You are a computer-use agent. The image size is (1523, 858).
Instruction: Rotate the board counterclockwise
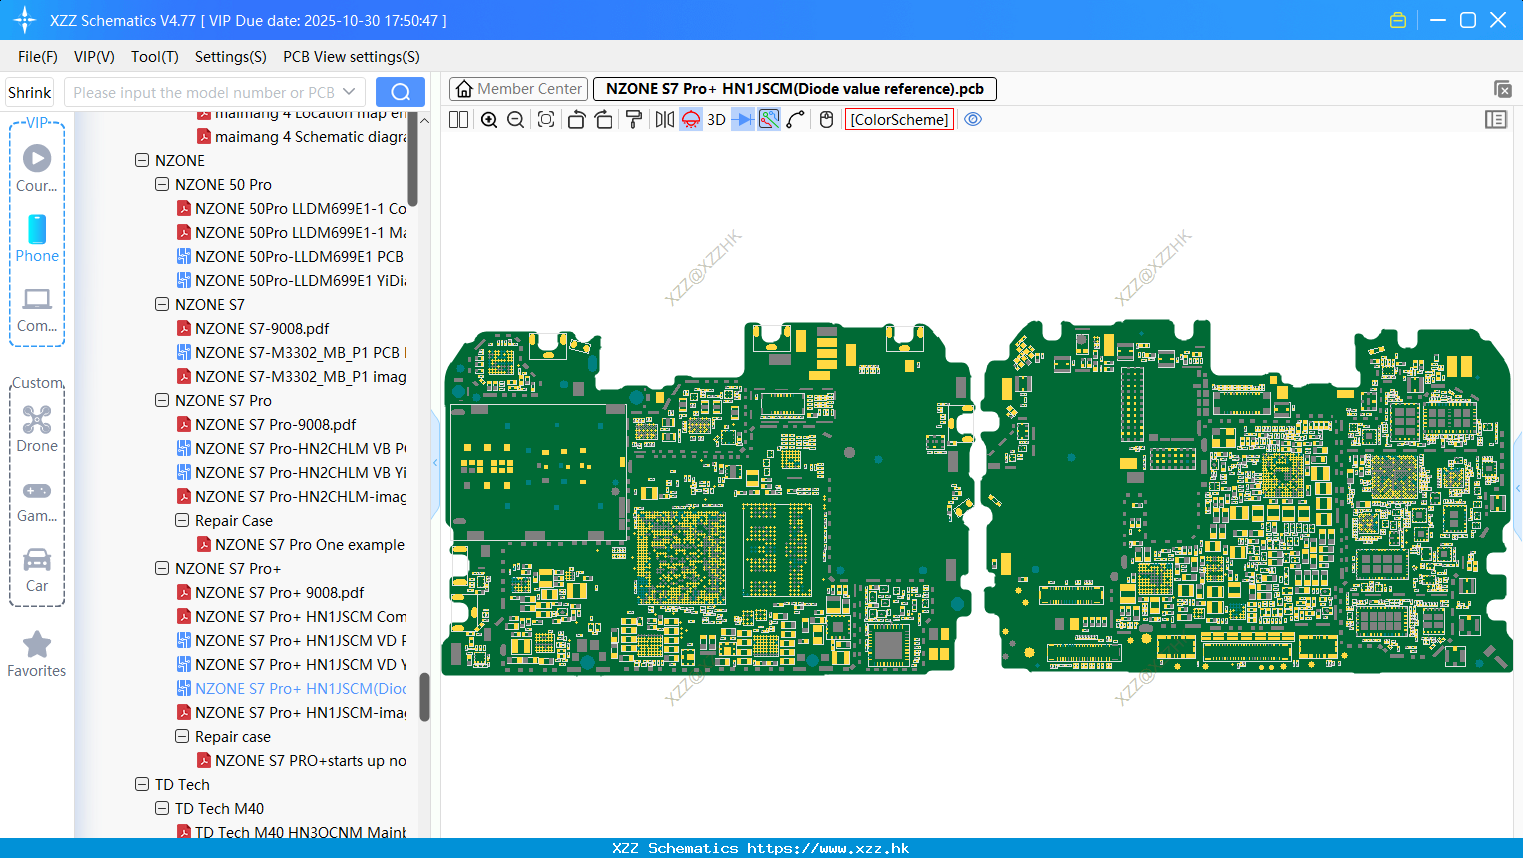[576, 120]
